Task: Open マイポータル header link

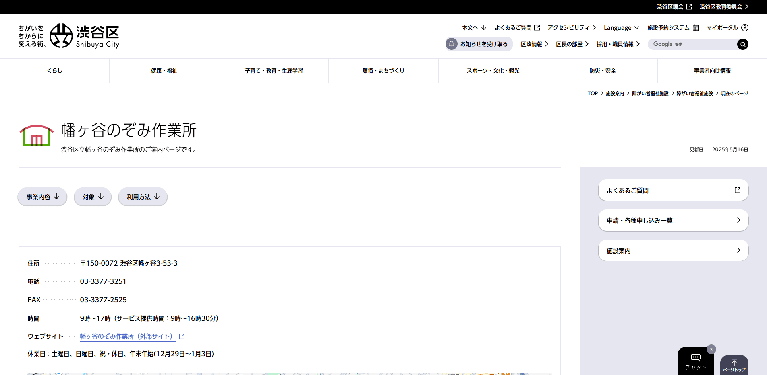Action: pyautogui.click(x=727, y=27)
